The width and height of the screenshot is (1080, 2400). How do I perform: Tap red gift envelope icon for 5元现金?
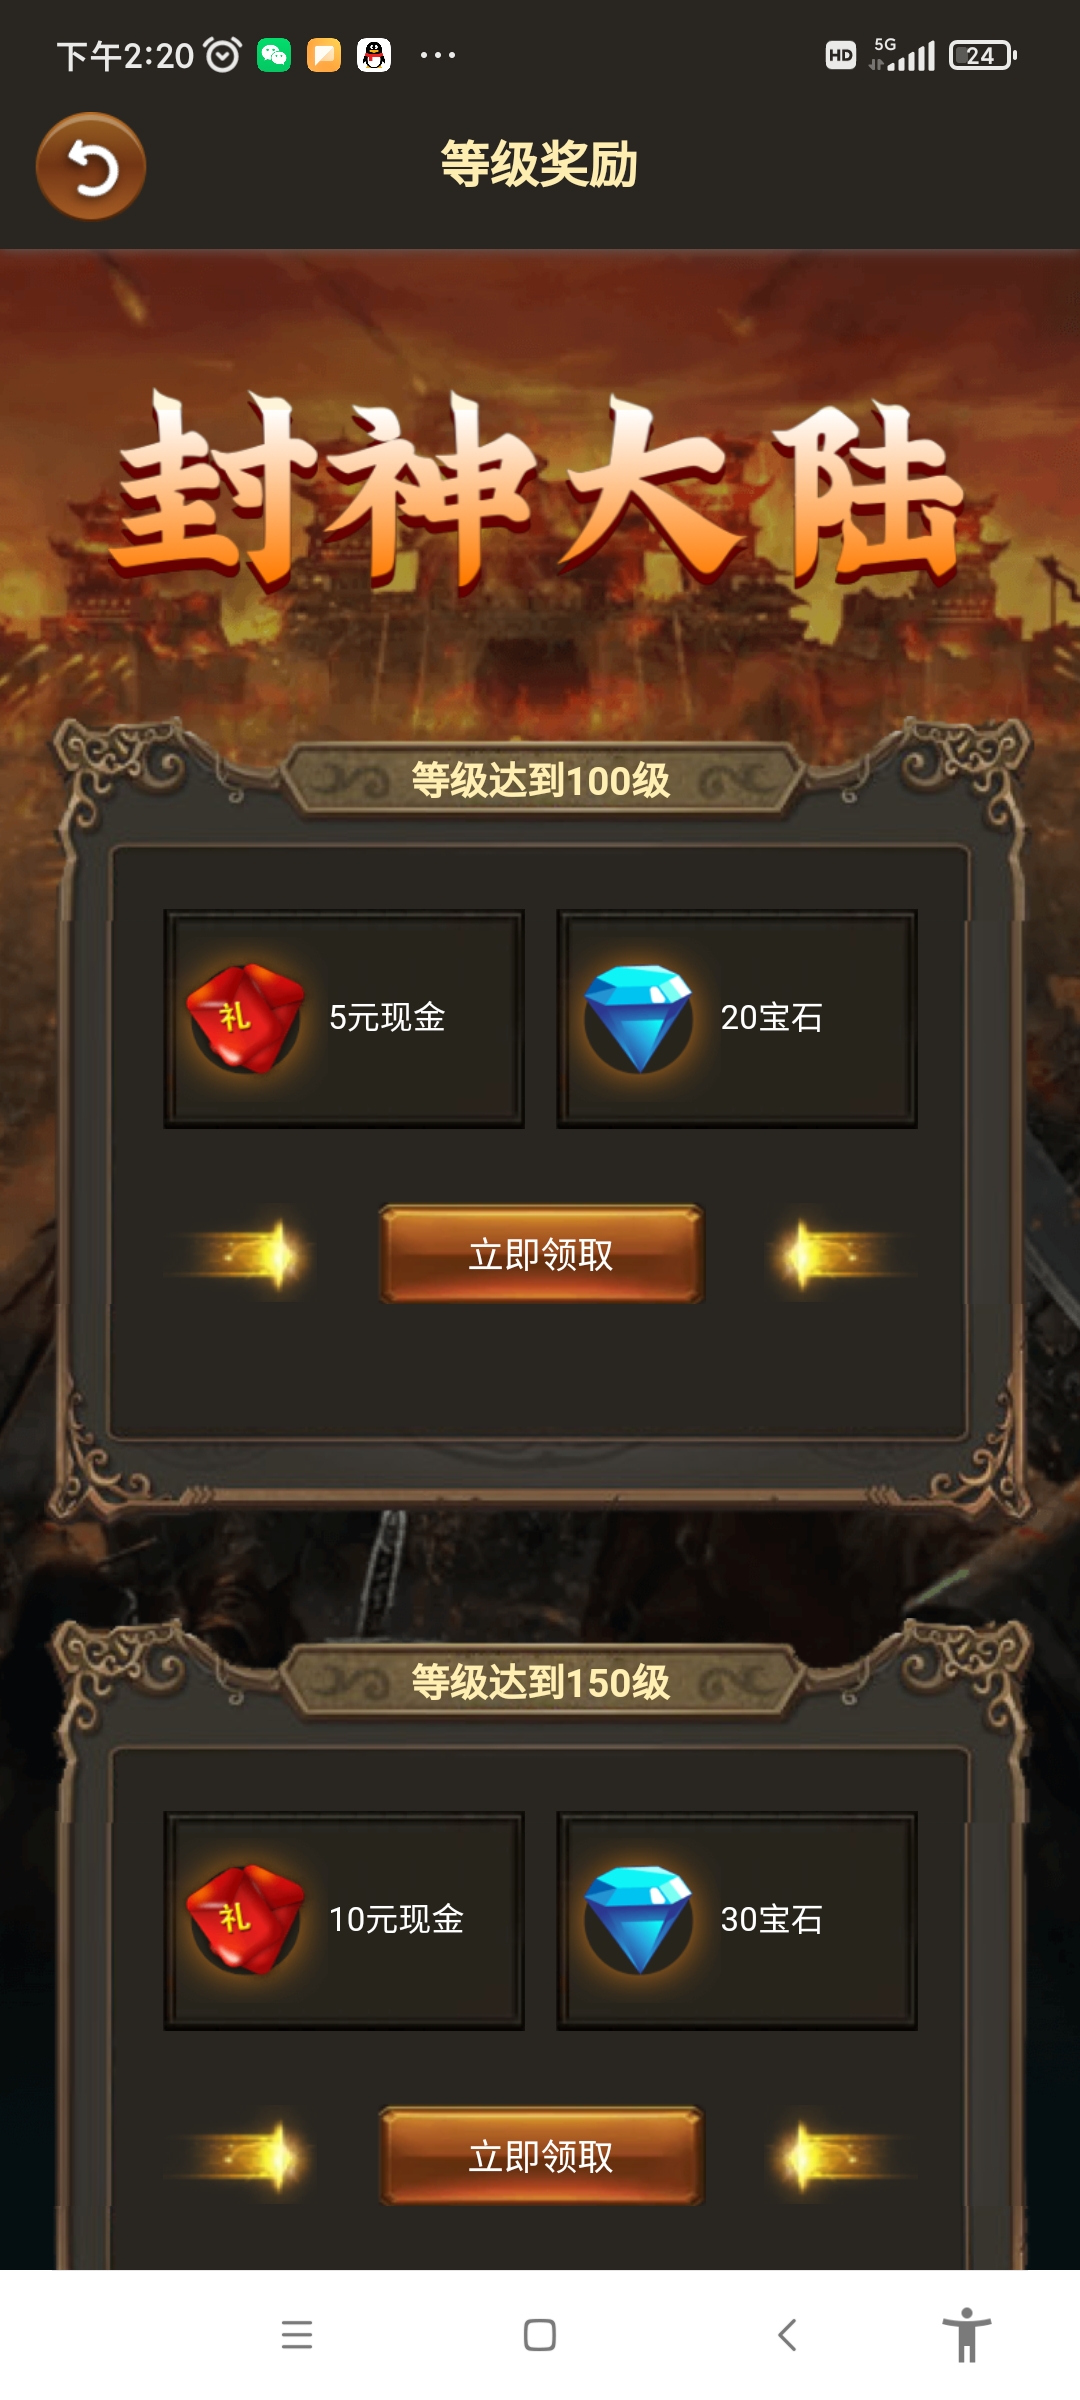[245, 1019]
